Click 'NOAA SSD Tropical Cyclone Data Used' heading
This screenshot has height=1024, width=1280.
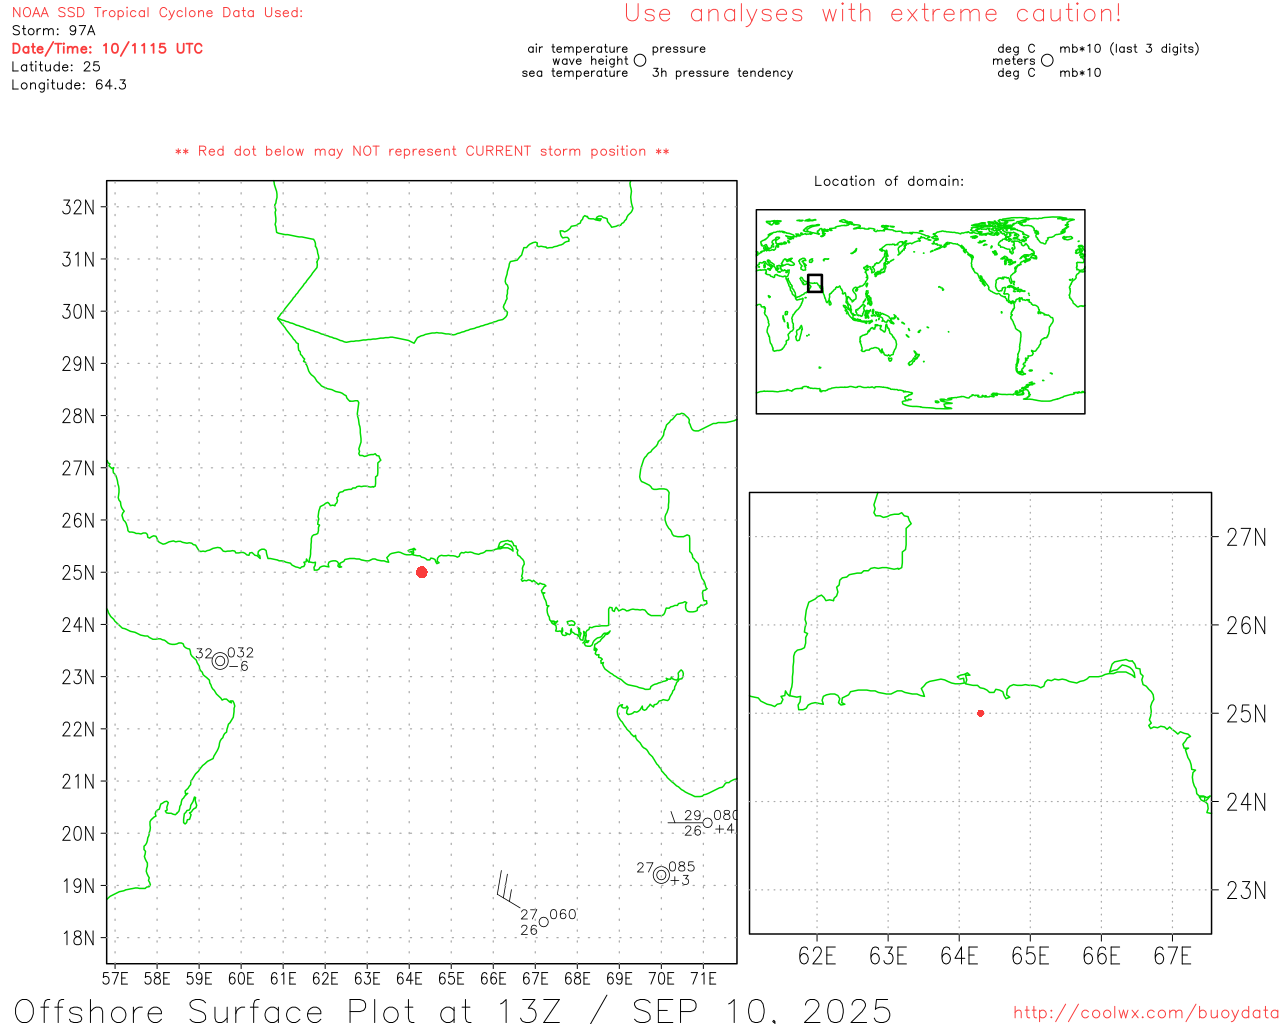157,13
